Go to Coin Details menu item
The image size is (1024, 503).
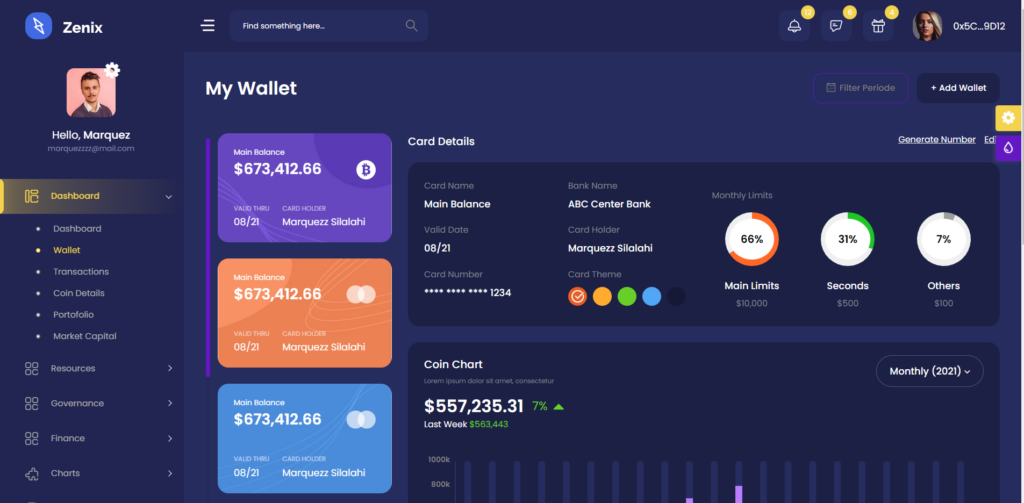point(79,293)
